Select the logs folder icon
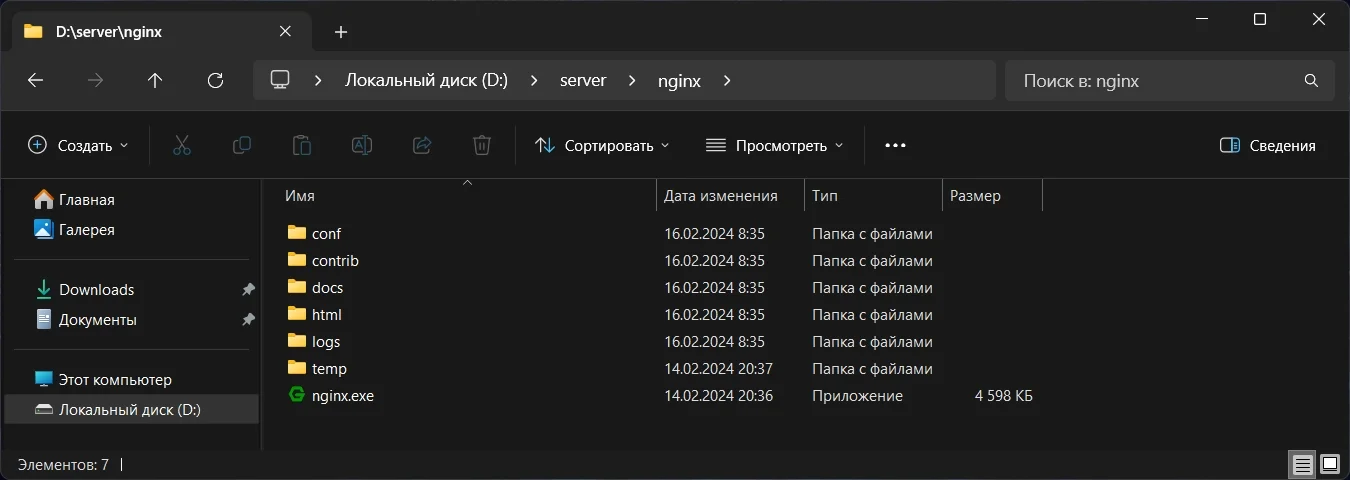The width and height of the screenshot is (1350, 480). tap(296, 341)
